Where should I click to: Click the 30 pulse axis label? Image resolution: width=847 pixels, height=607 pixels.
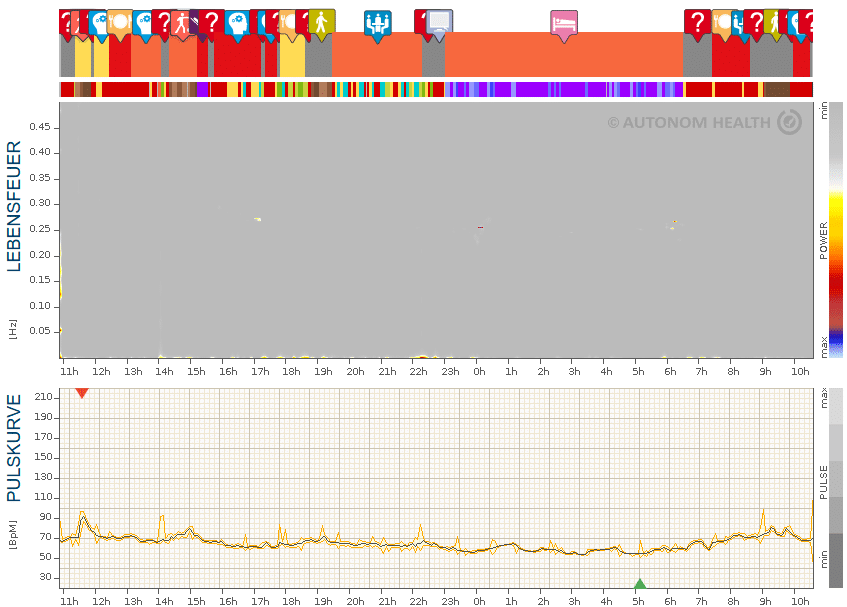click(x=46, y=577)
